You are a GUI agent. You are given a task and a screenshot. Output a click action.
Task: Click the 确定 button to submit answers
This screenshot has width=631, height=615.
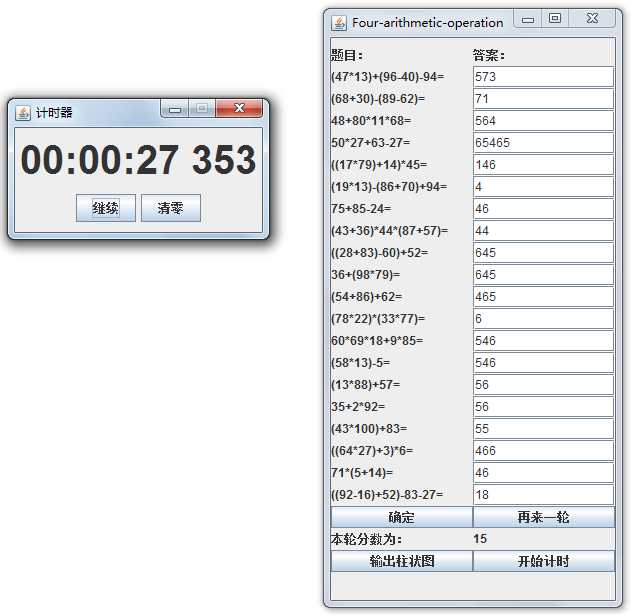pos(402,517)
